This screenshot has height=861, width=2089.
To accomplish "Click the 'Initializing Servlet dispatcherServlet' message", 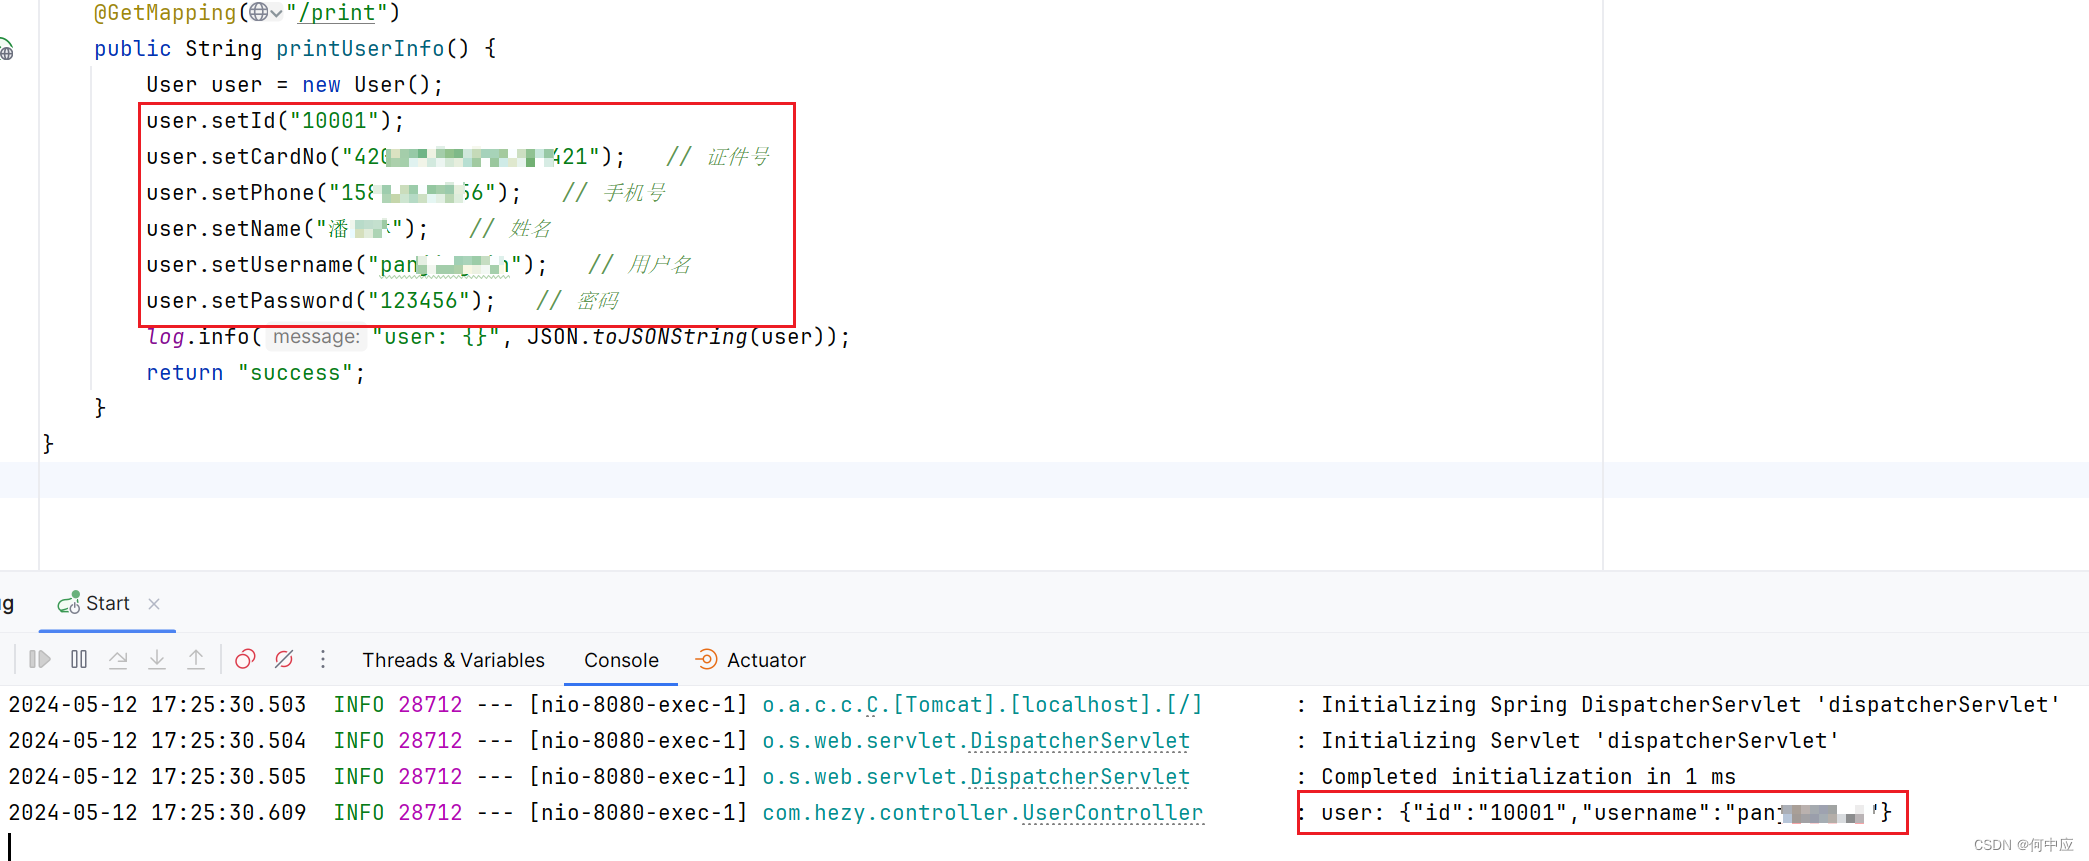I will (1580, 741).
